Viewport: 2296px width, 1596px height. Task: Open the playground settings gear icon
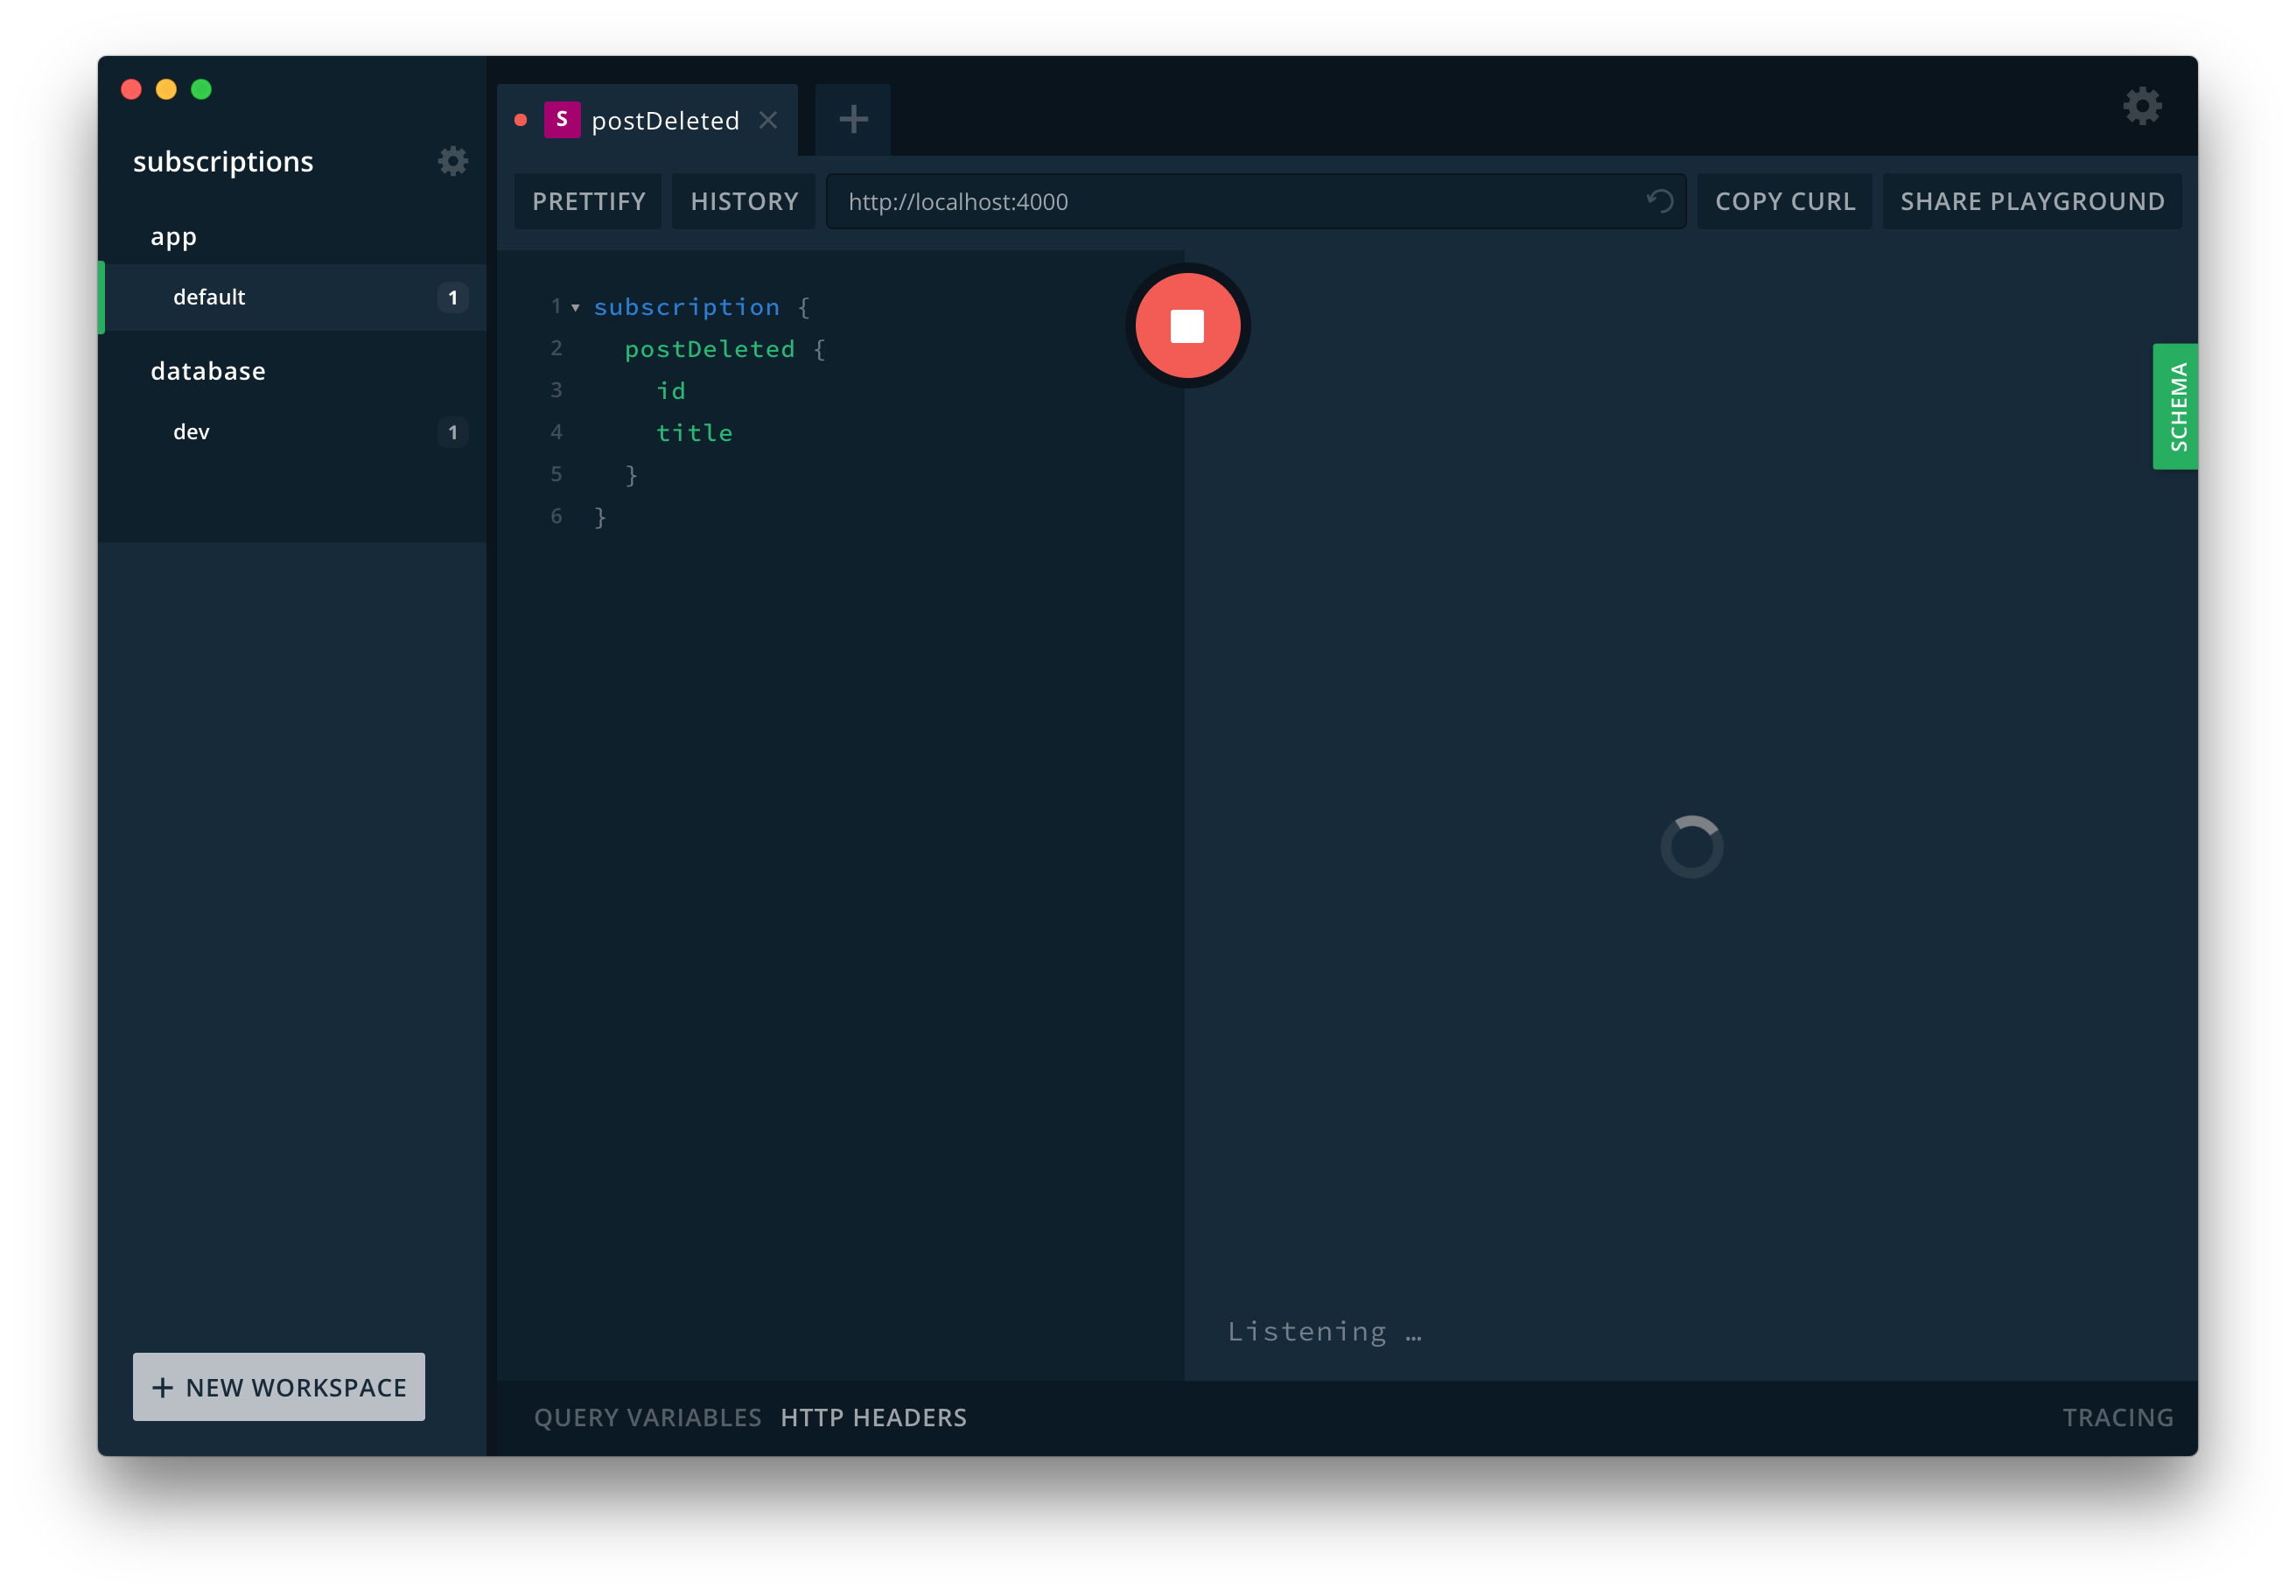[x=2142, y=106]
